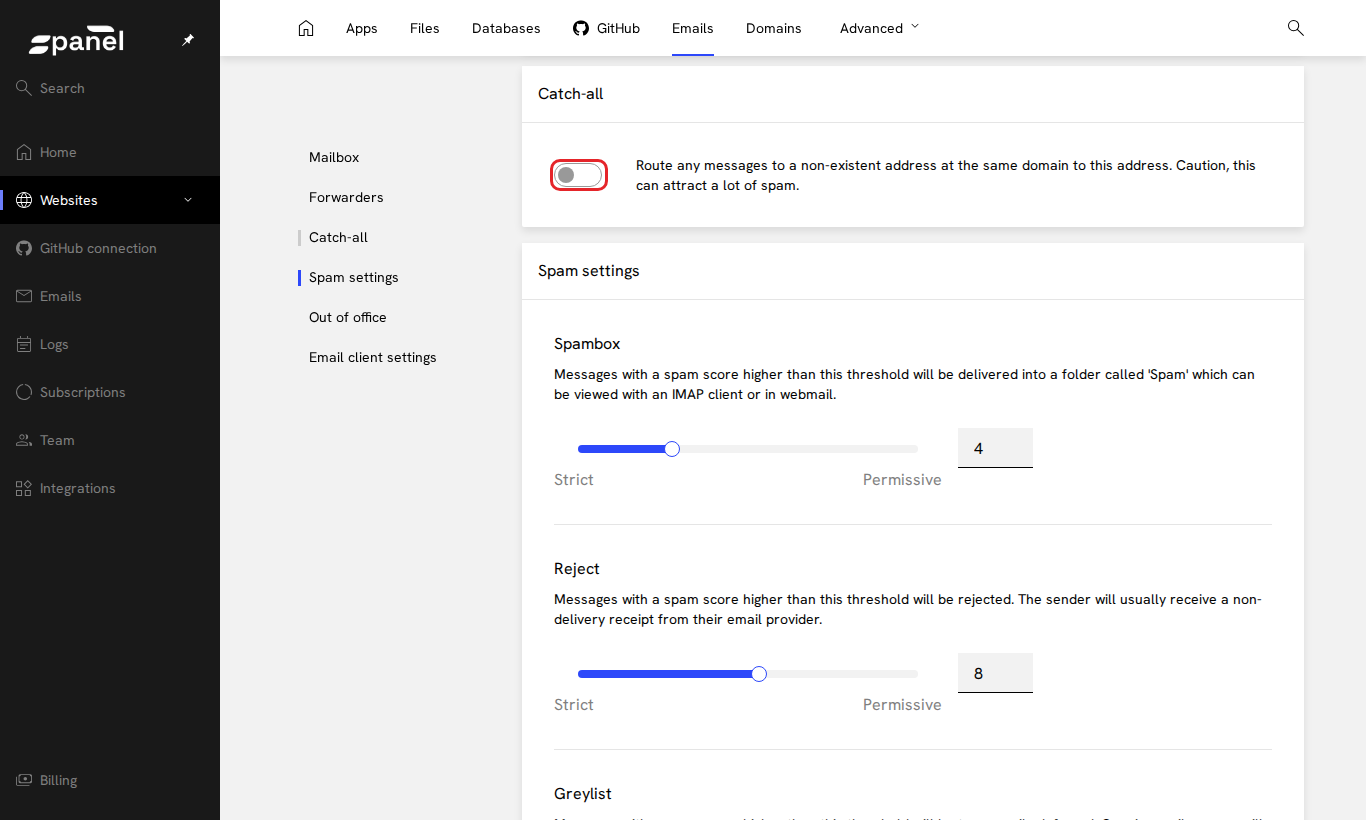
Task: Open the Domains tab
Action: tap(774, 28)
